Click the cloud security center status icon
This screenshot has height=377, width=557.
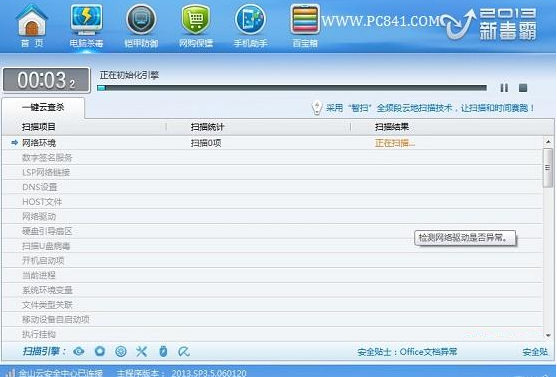pyautogui.click(x=11, y=373)
